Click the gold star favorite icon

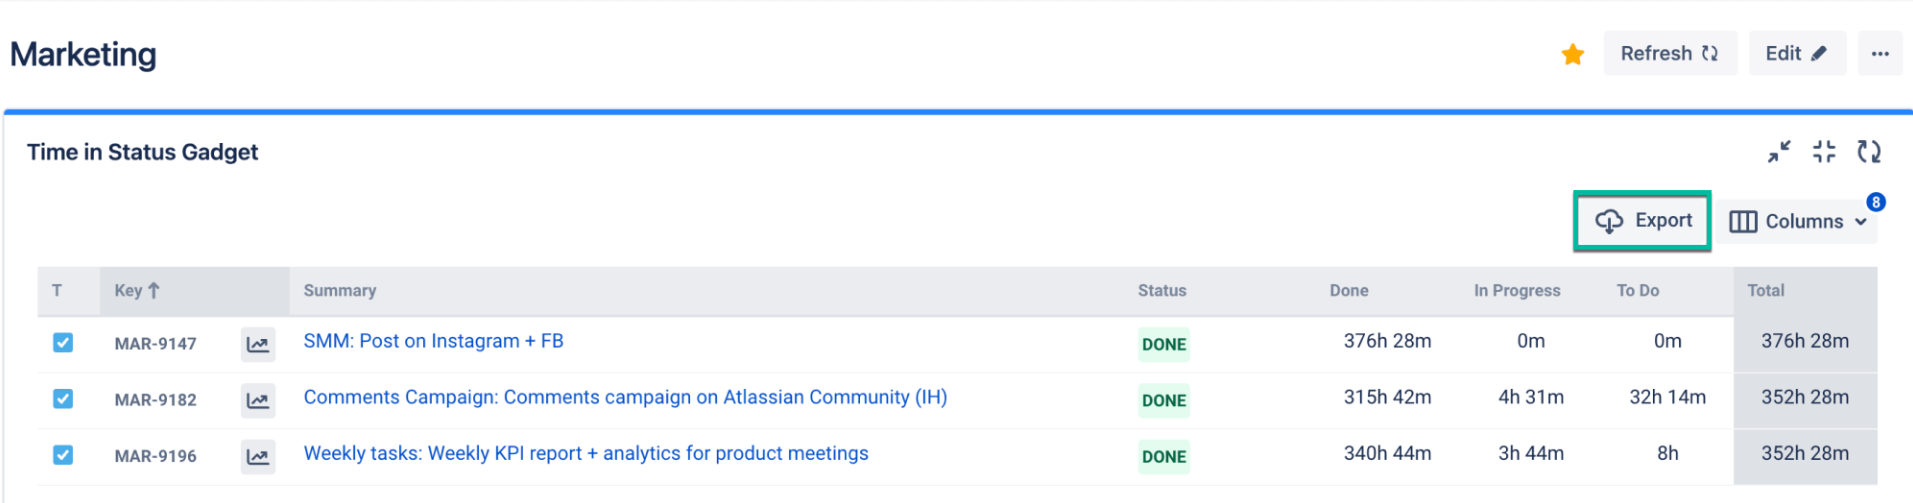[1572, 54]
